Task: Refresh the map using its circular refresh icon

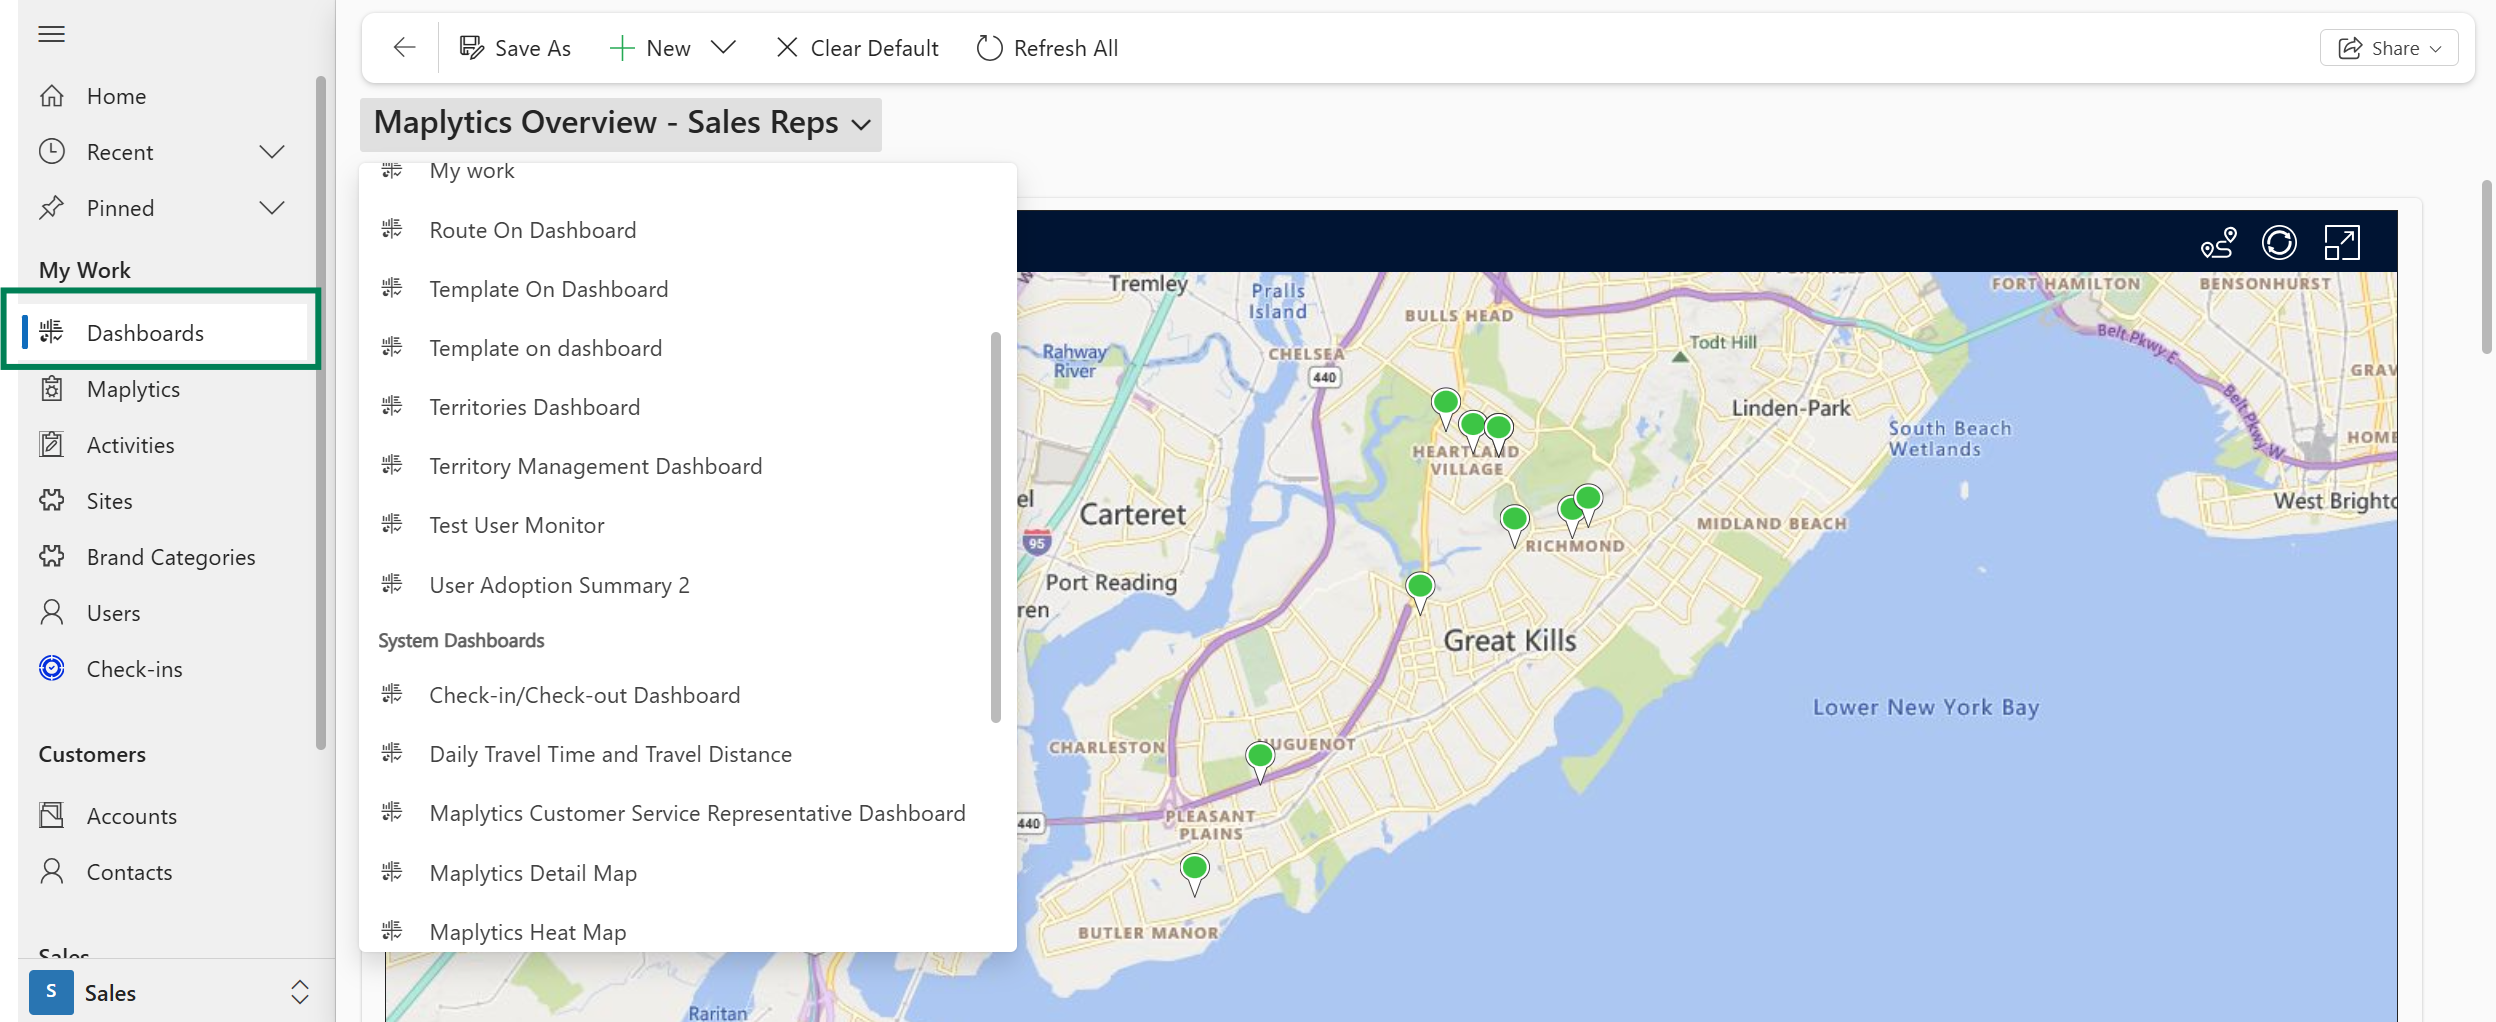Action: click(x=2281, y=242)
